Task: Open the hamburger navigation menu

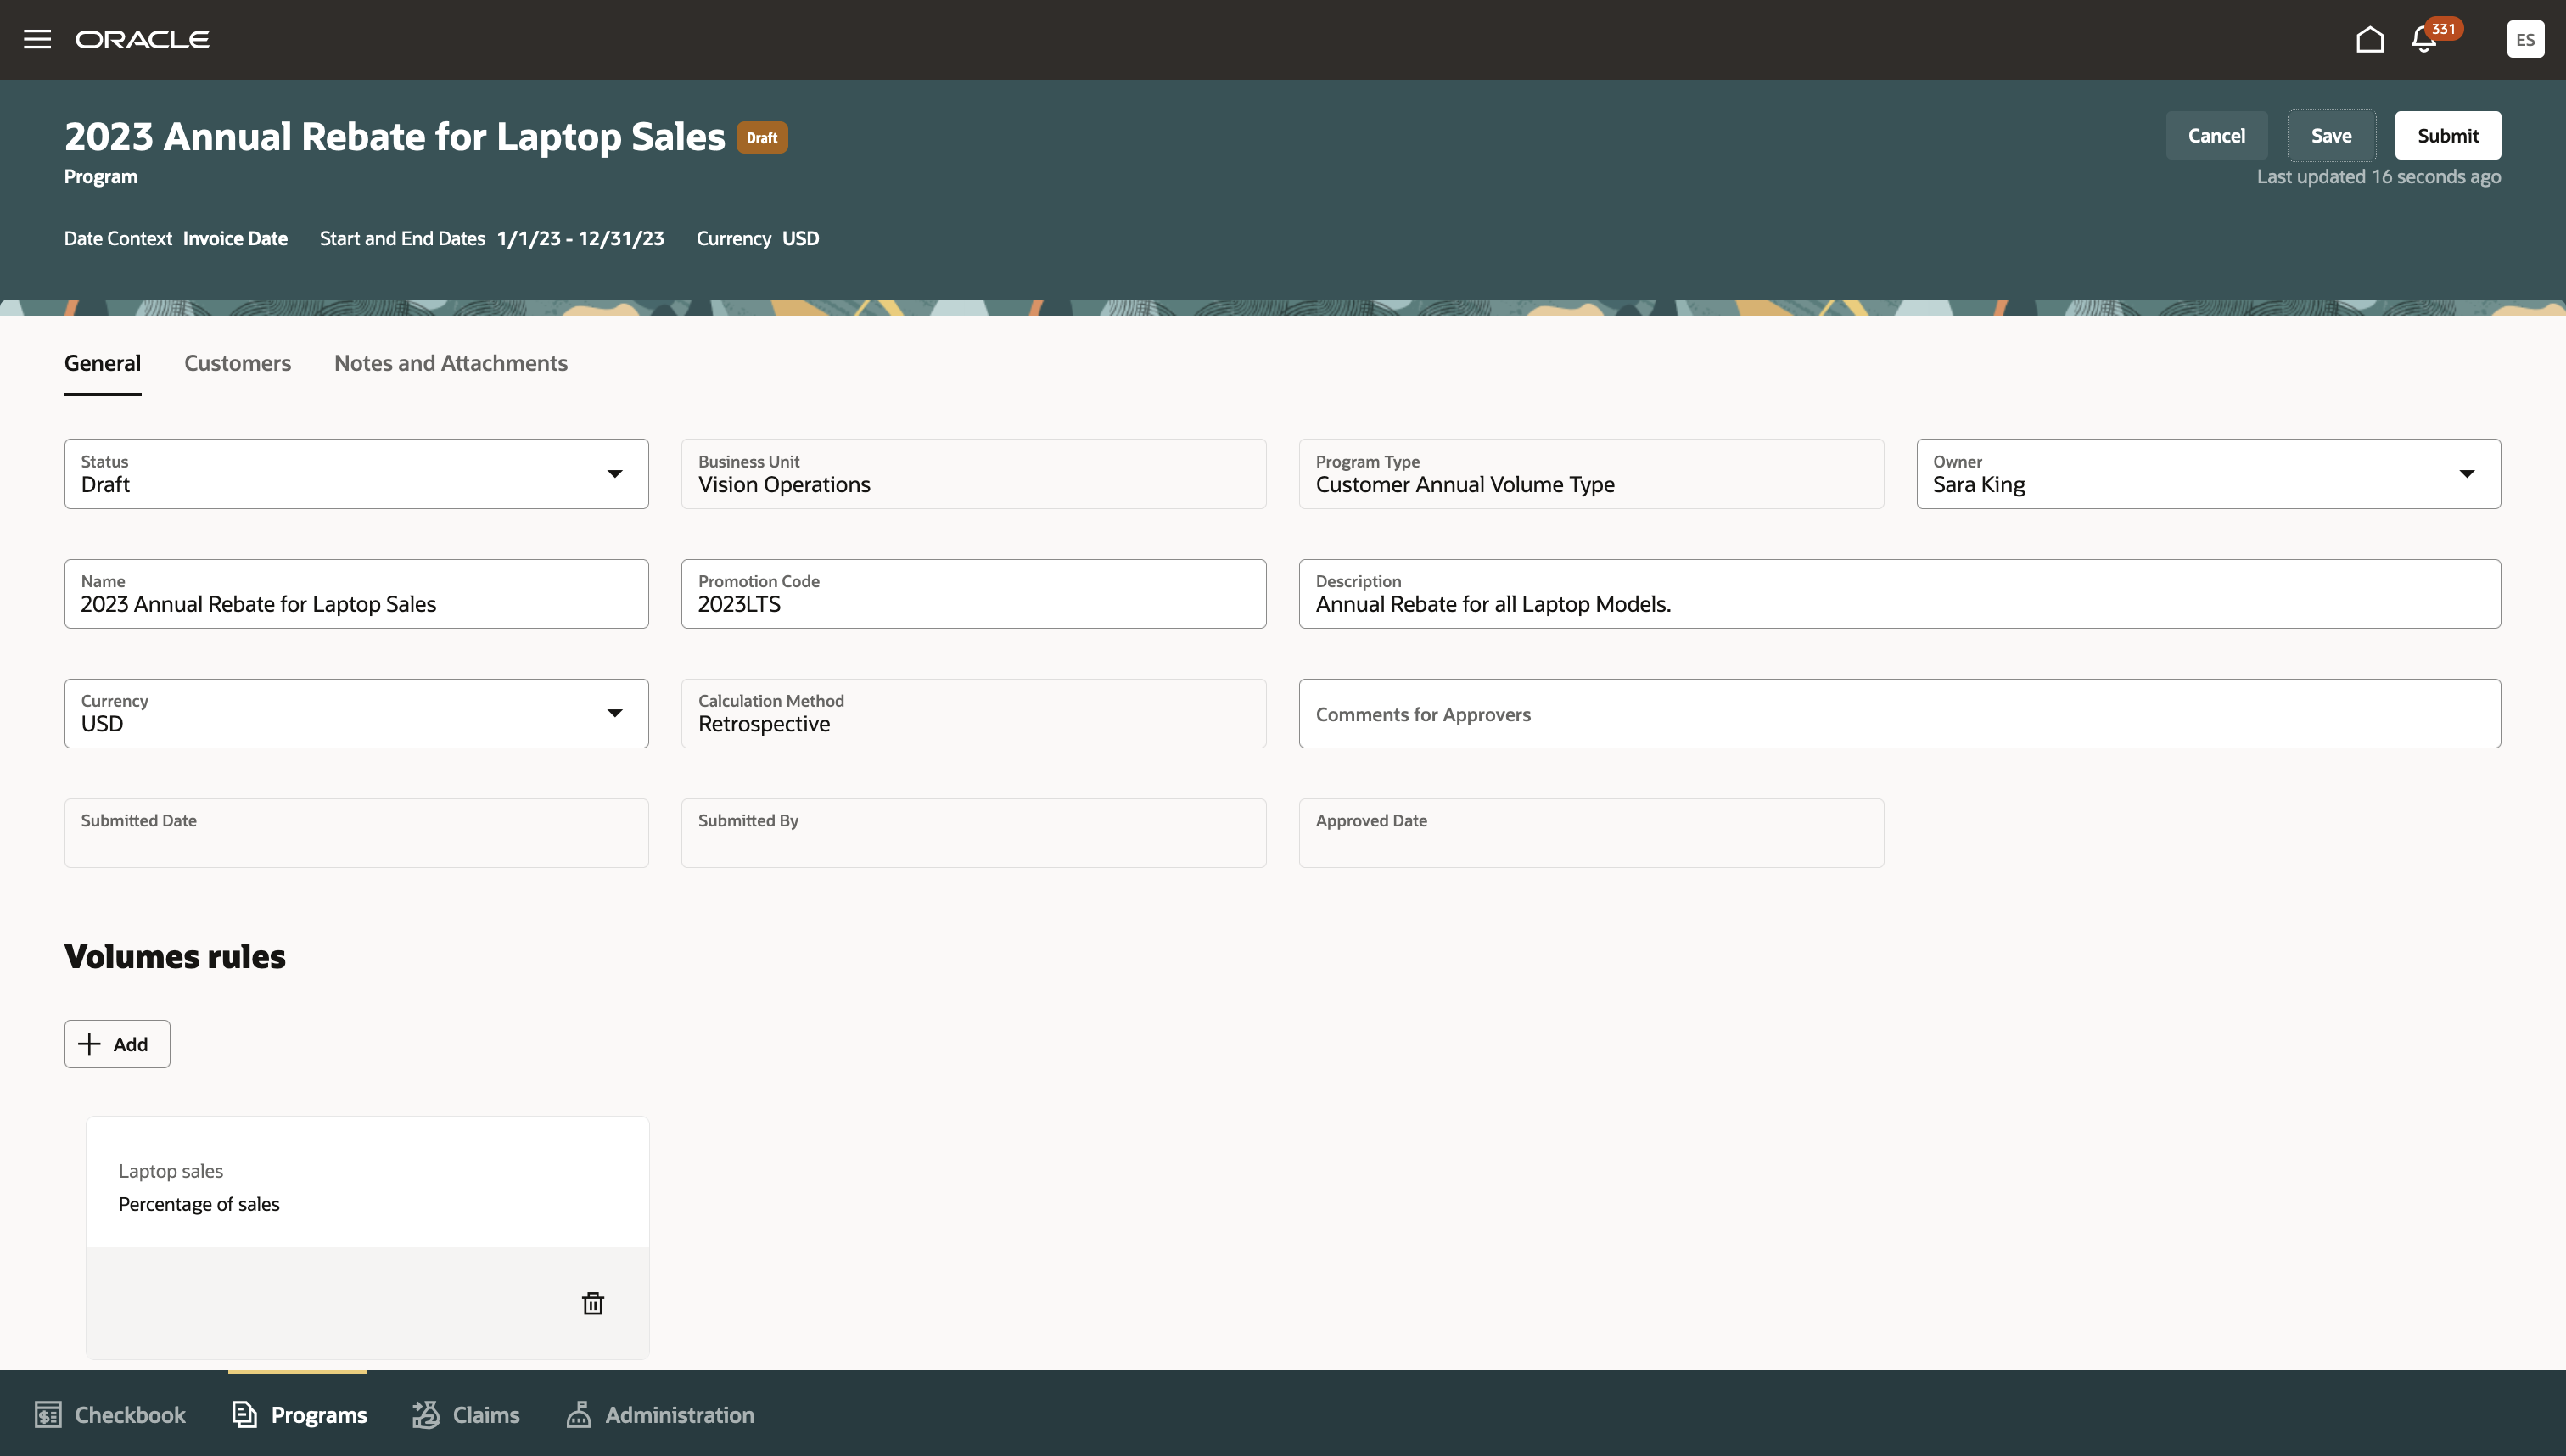Action: click(x=37, y=39)
